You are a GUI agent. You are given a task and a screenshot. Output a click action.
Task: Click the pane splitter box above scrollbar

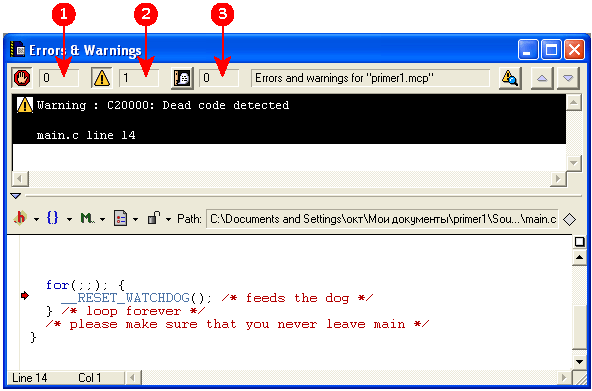(580, 242)
